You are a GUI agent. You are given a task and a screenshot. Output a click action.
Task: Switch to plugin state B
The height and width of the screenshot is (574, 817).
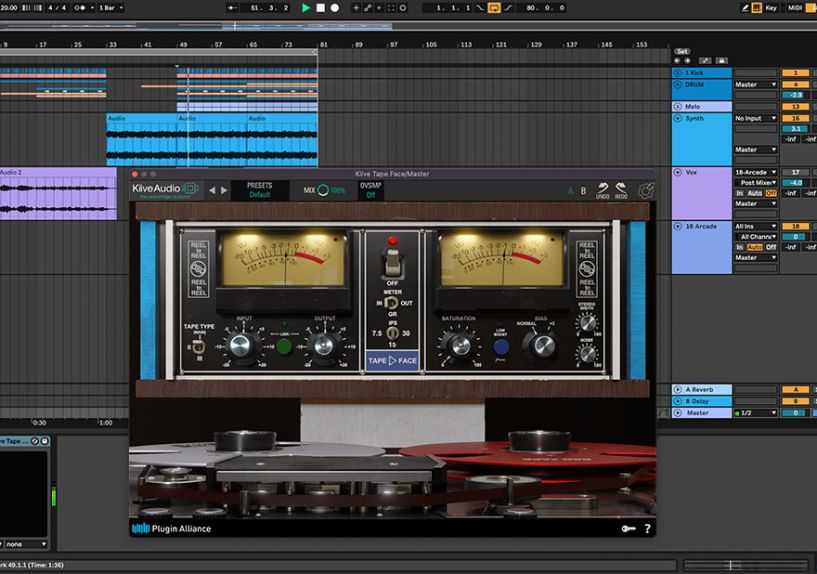[x=583, y=191]
